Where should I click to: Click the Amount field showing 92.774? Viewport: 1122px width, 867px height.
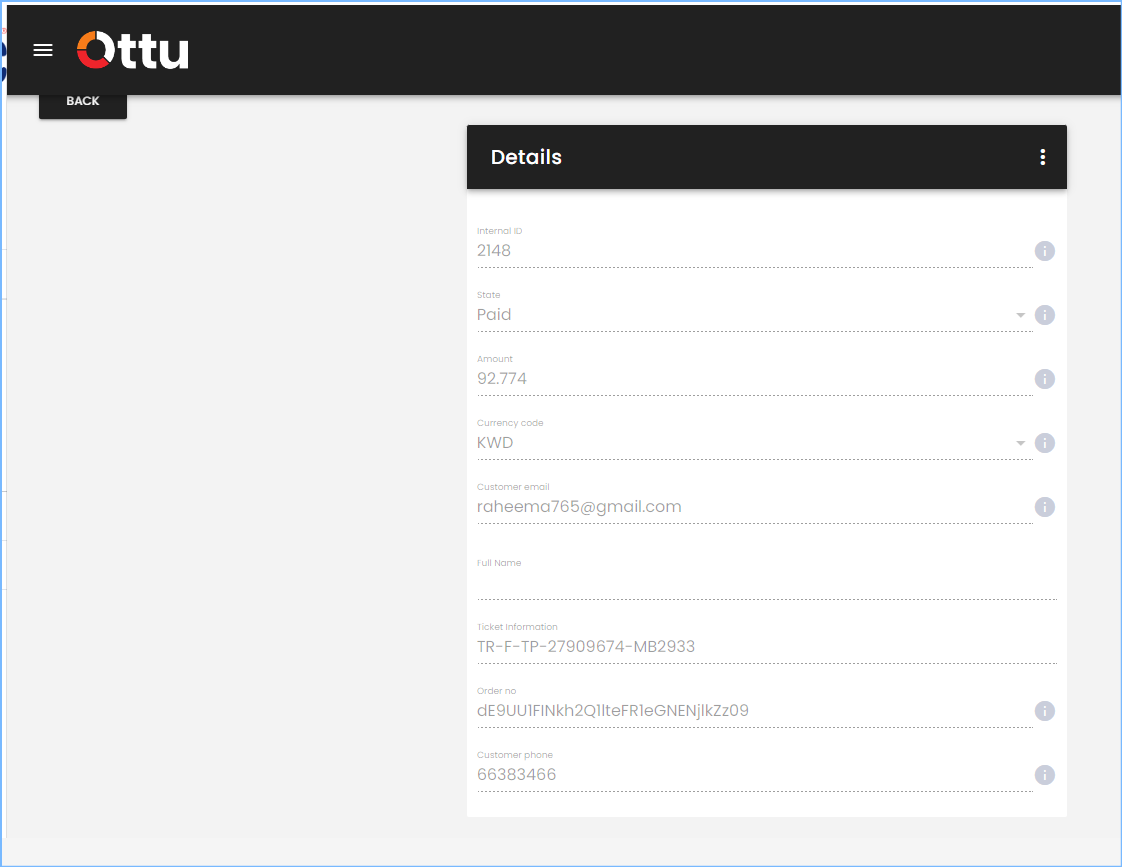point(755,379)
